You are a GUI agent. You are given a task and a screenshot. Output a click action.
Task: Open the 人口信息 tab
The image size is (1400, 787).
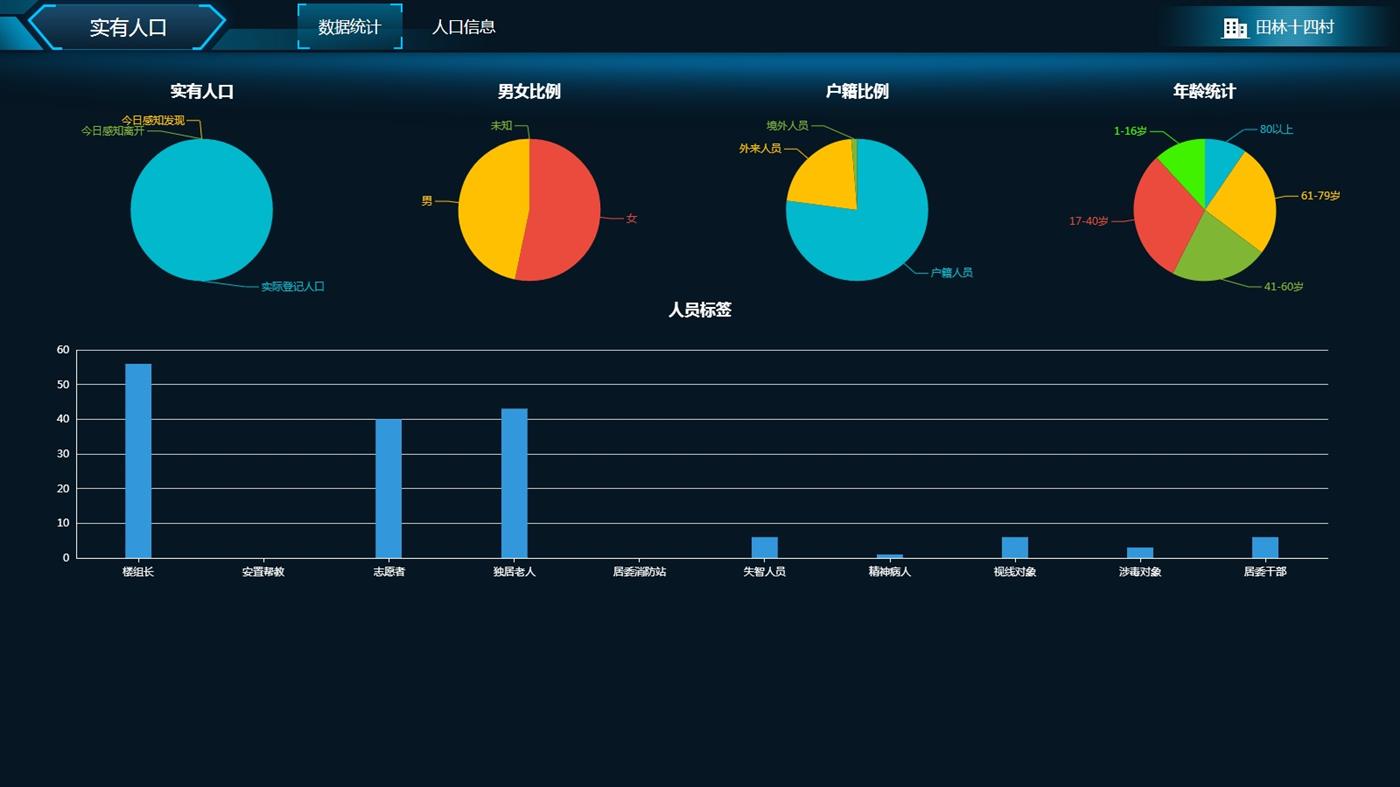pos(463,27)
